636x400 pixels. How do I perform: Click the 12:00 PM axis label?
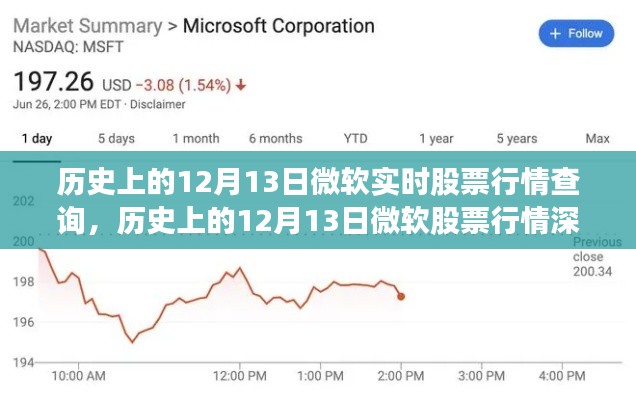pos(240,376)
